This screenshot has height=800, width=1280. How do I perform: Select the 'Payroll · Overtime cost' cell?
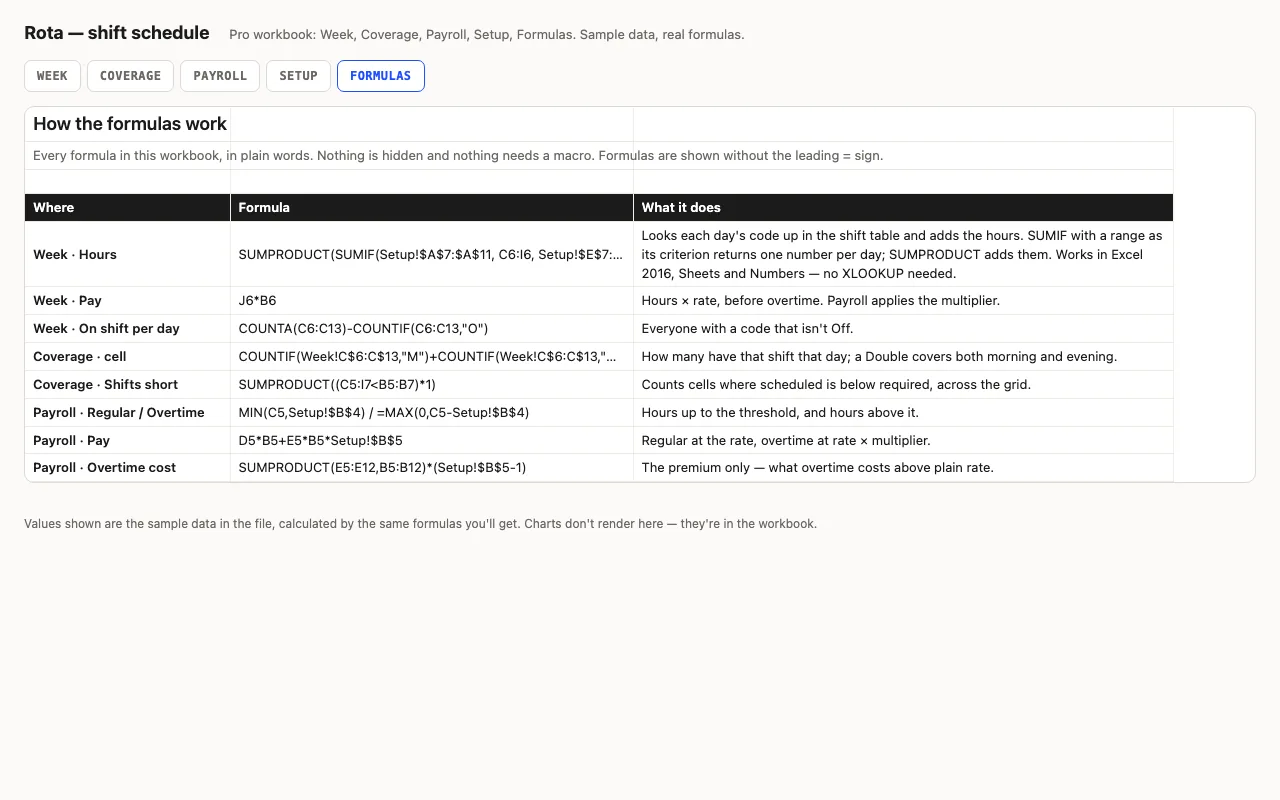coord(128,467)
